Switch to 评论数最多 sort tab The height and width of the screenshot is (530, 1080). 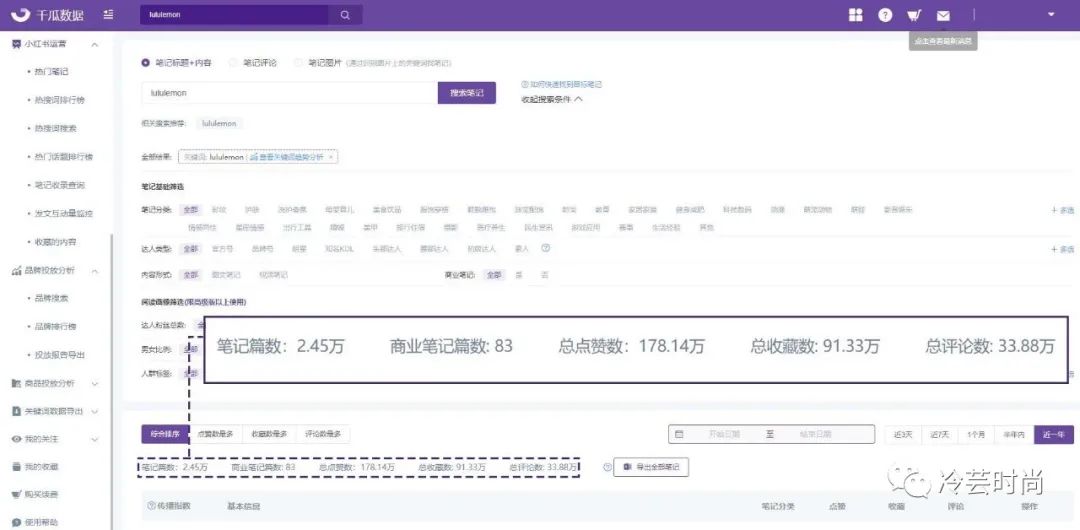323,434
